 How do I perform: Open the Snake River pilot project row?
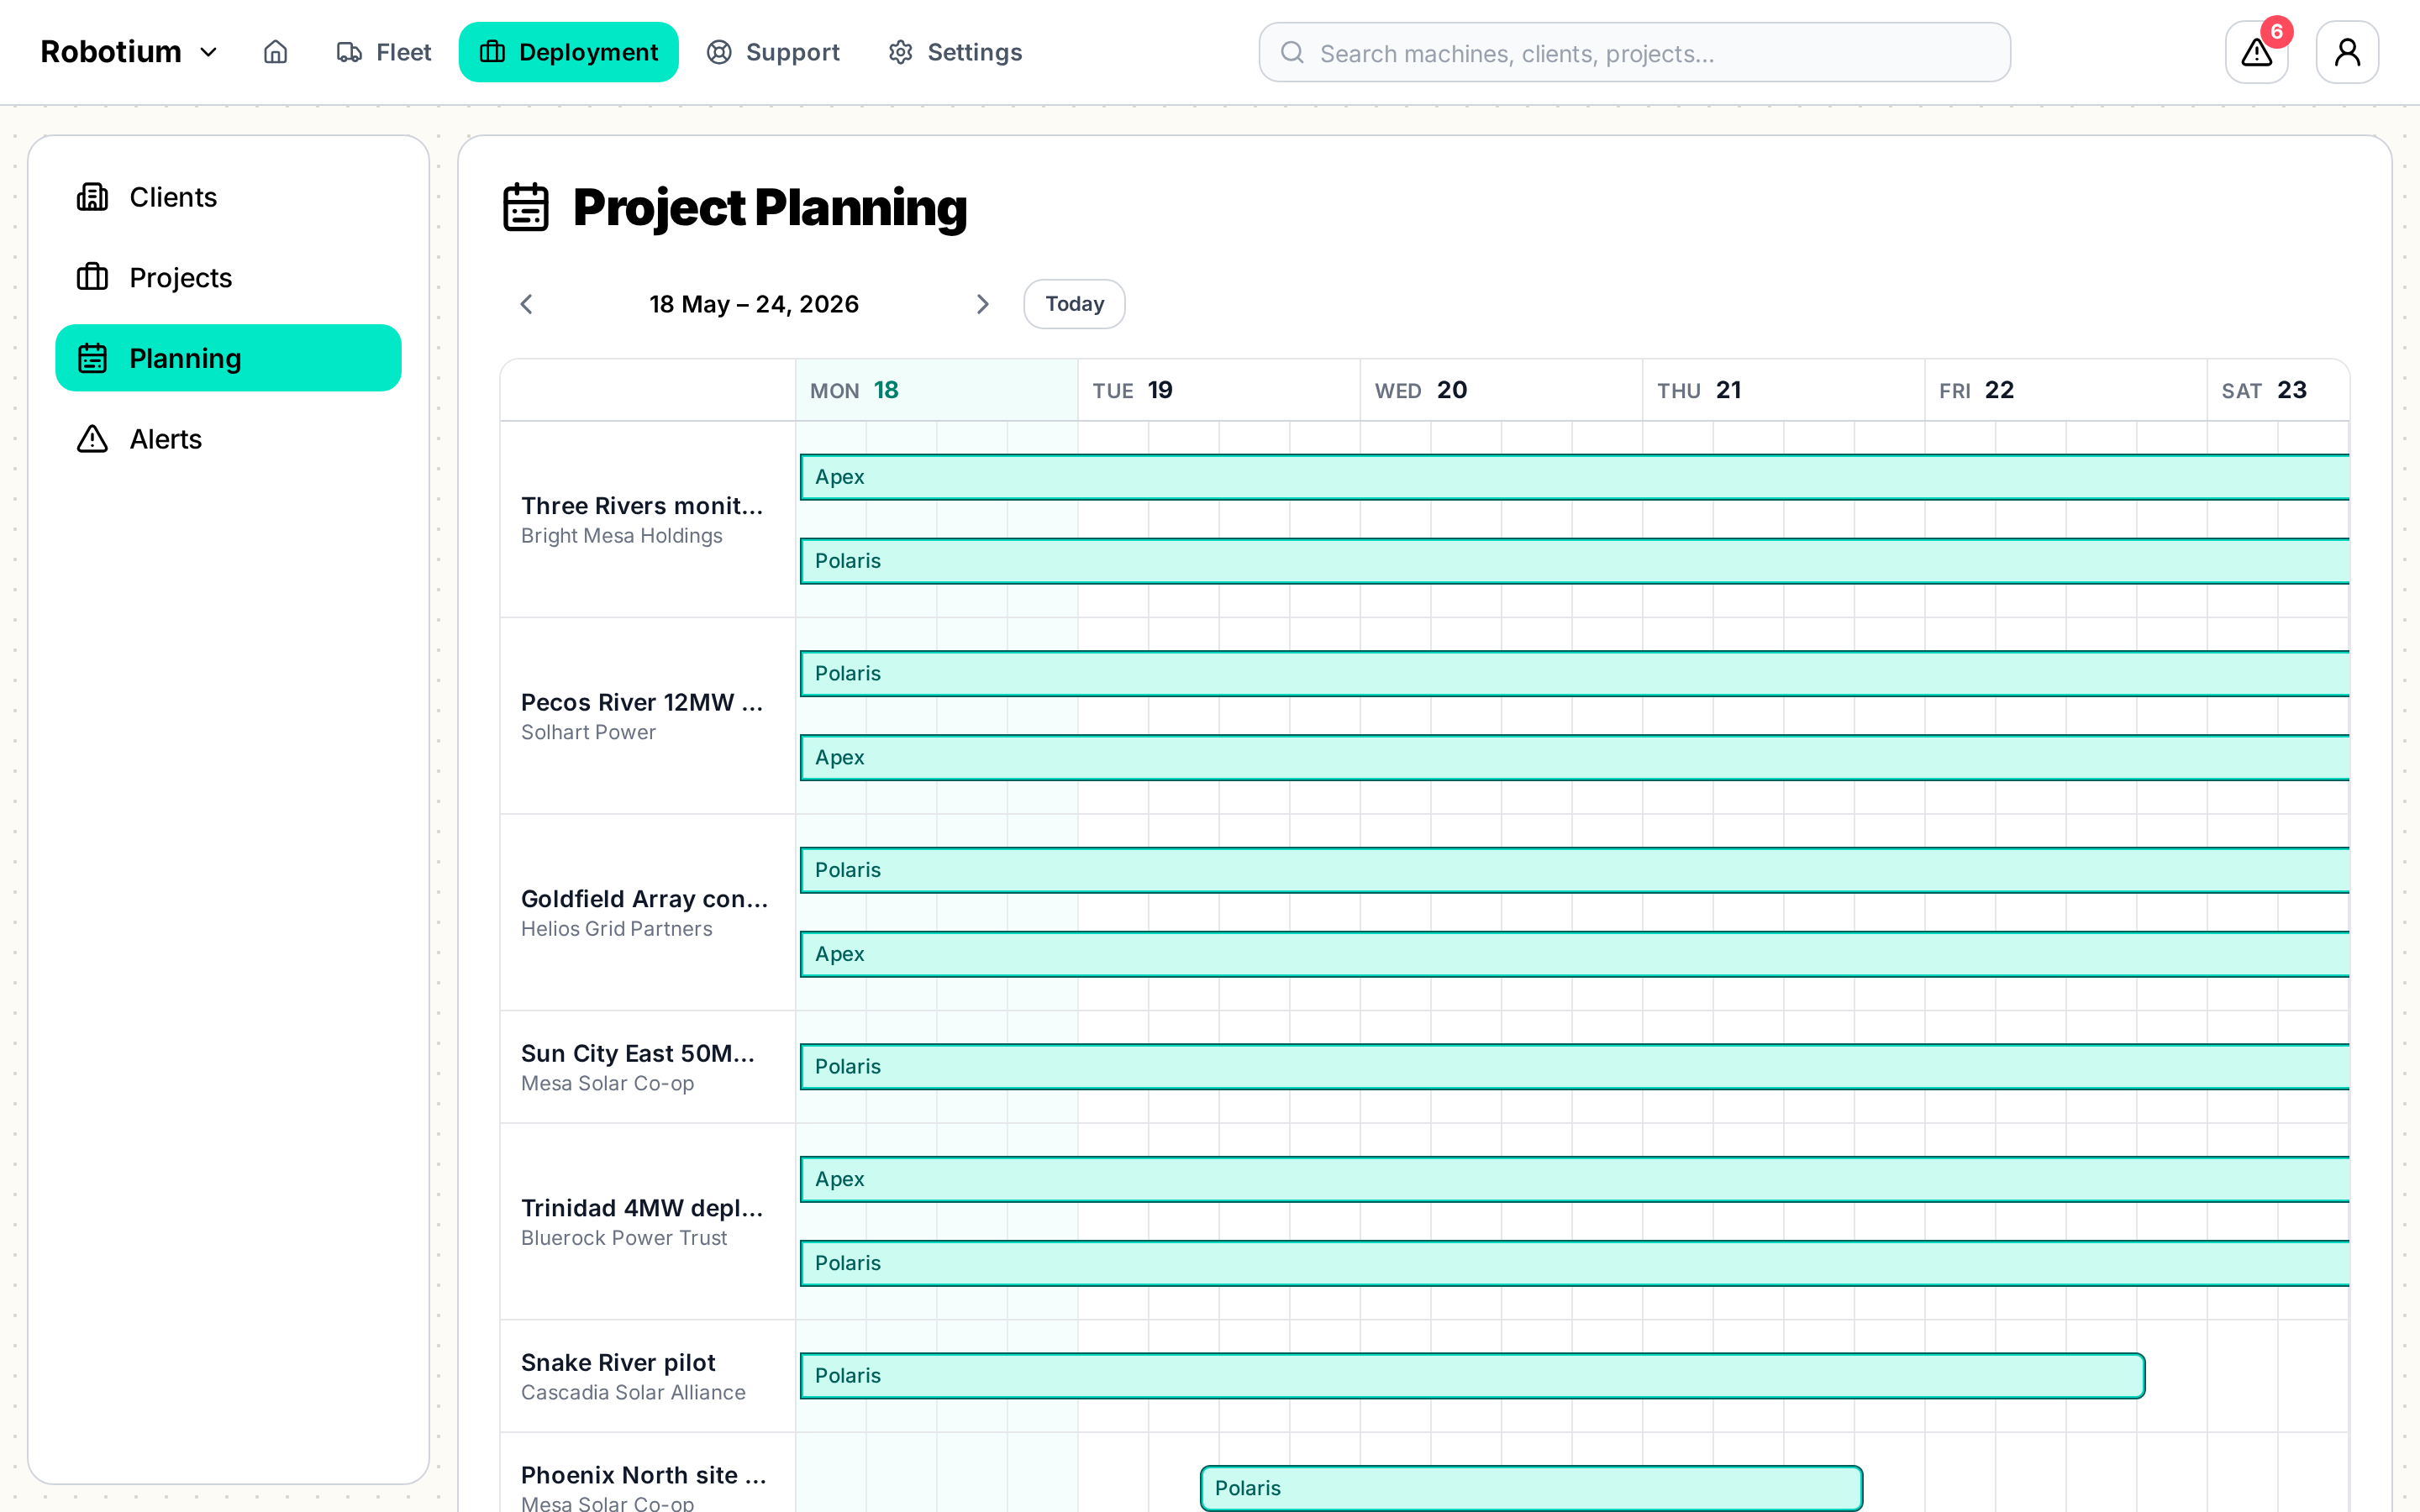coord(648,1376)
